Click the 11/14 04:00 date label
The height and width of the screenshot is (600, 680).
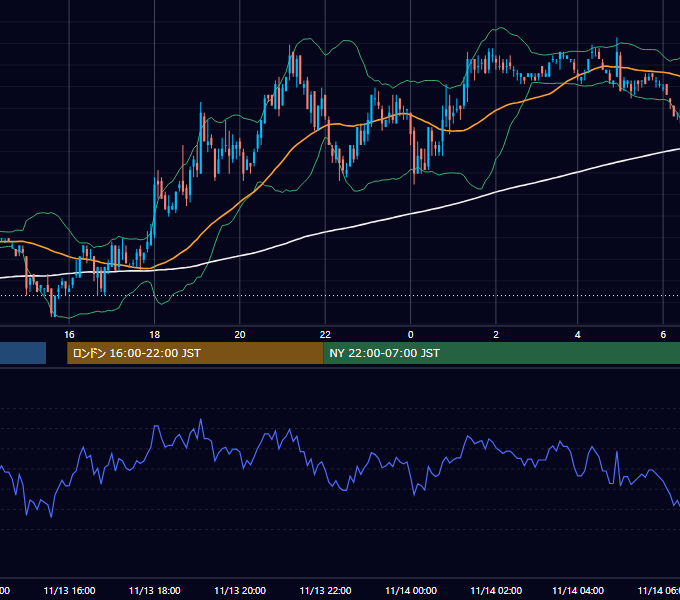coord(578,590)
